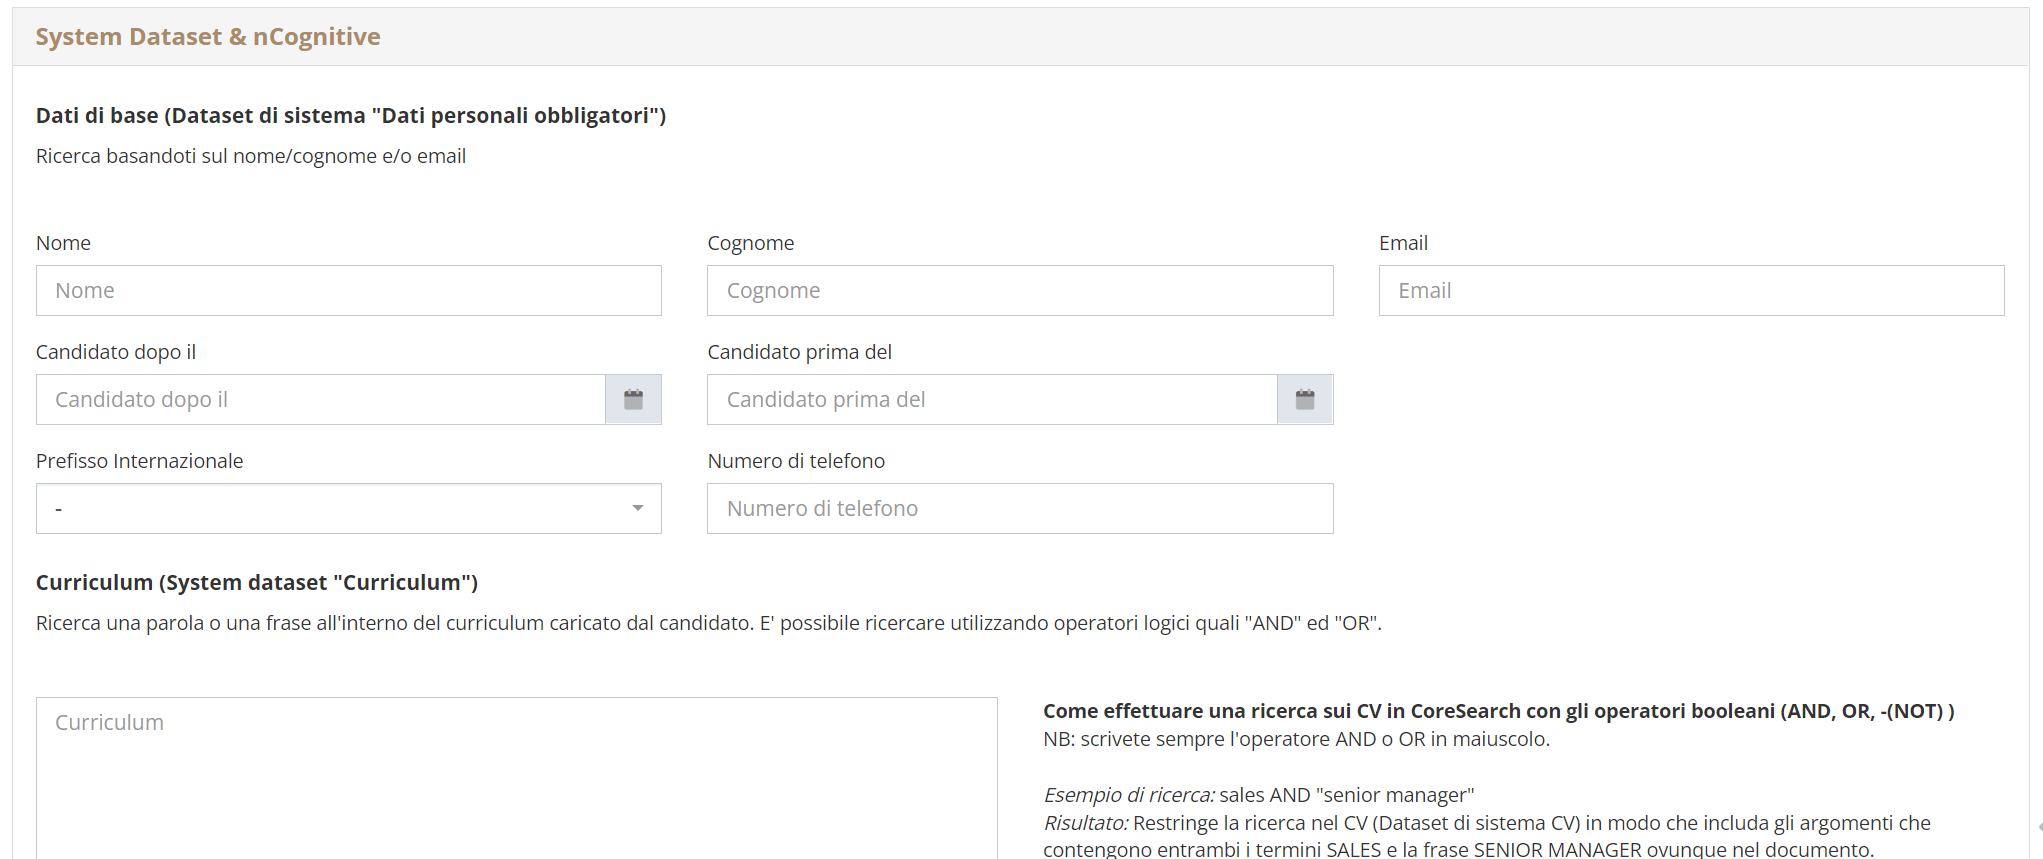Click the 'Candidato prima del' label above its field
Image resolution: width=2043 pixels, height=859 pixels.
click(799, 352)
